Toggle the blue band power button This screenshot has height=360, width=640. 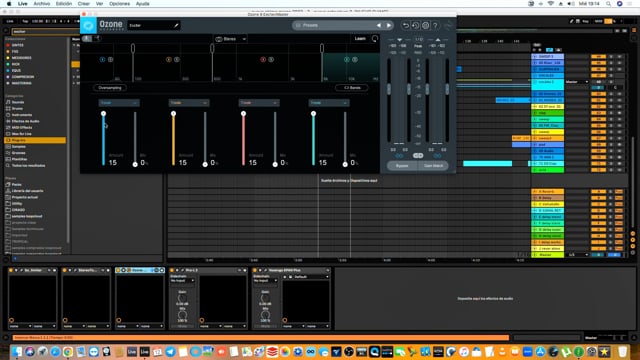(102, 60)
